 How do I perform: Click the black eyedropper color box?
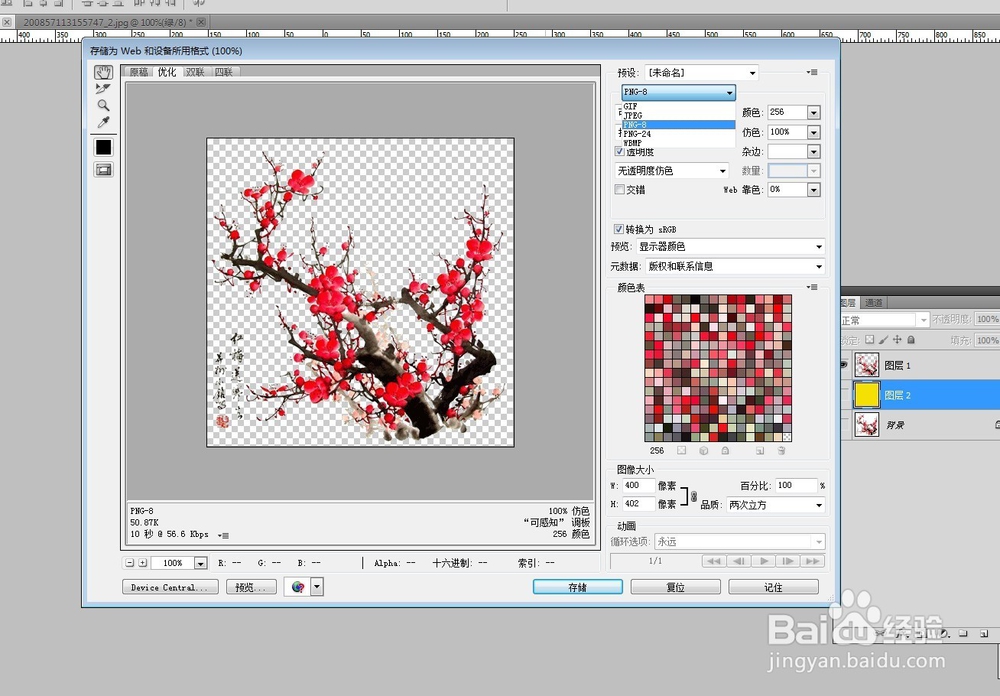click(103, 147)
